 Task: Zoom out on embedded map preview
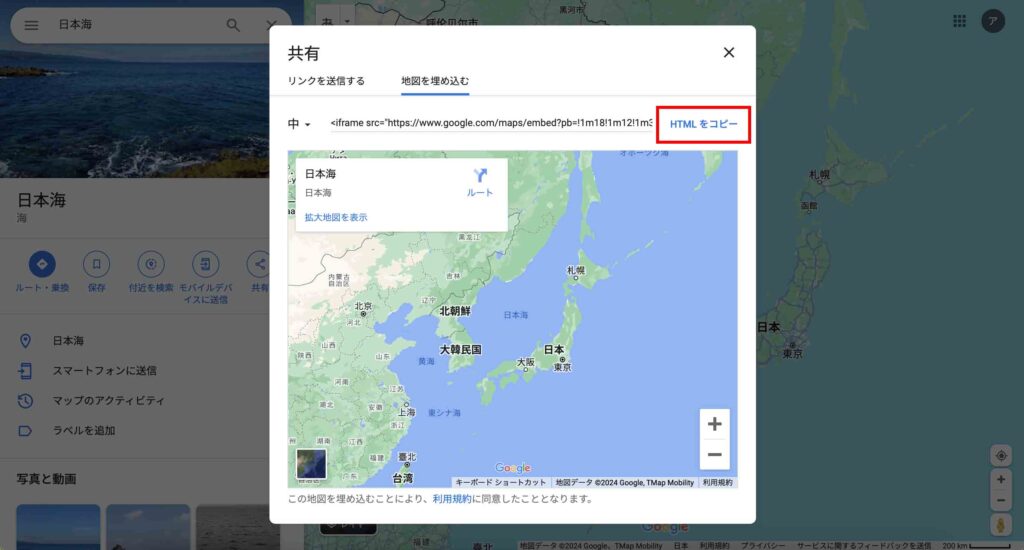[714, 454]
